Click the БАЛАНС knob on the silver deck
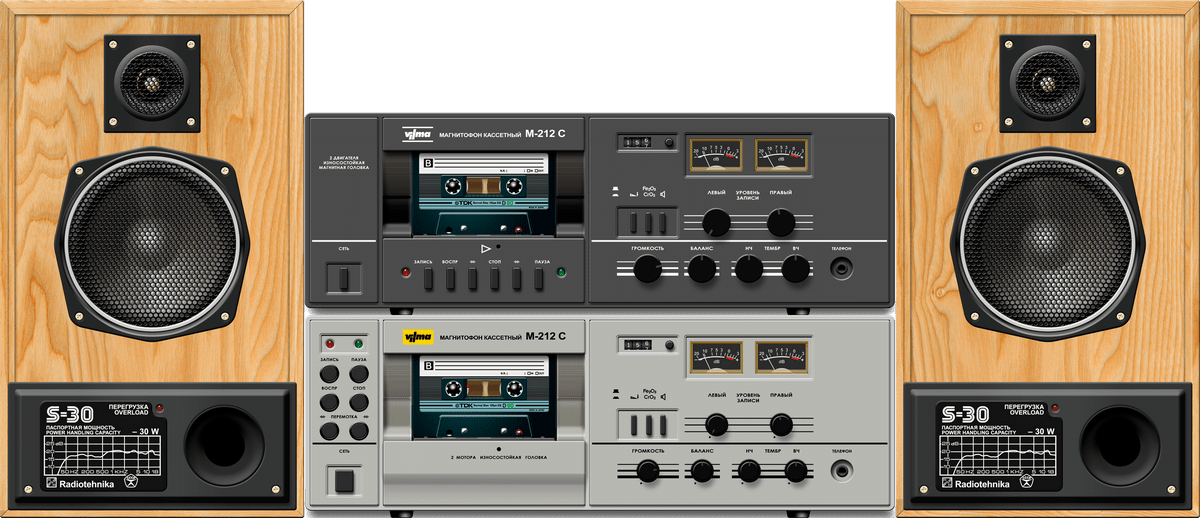 [x=702, y=472]
